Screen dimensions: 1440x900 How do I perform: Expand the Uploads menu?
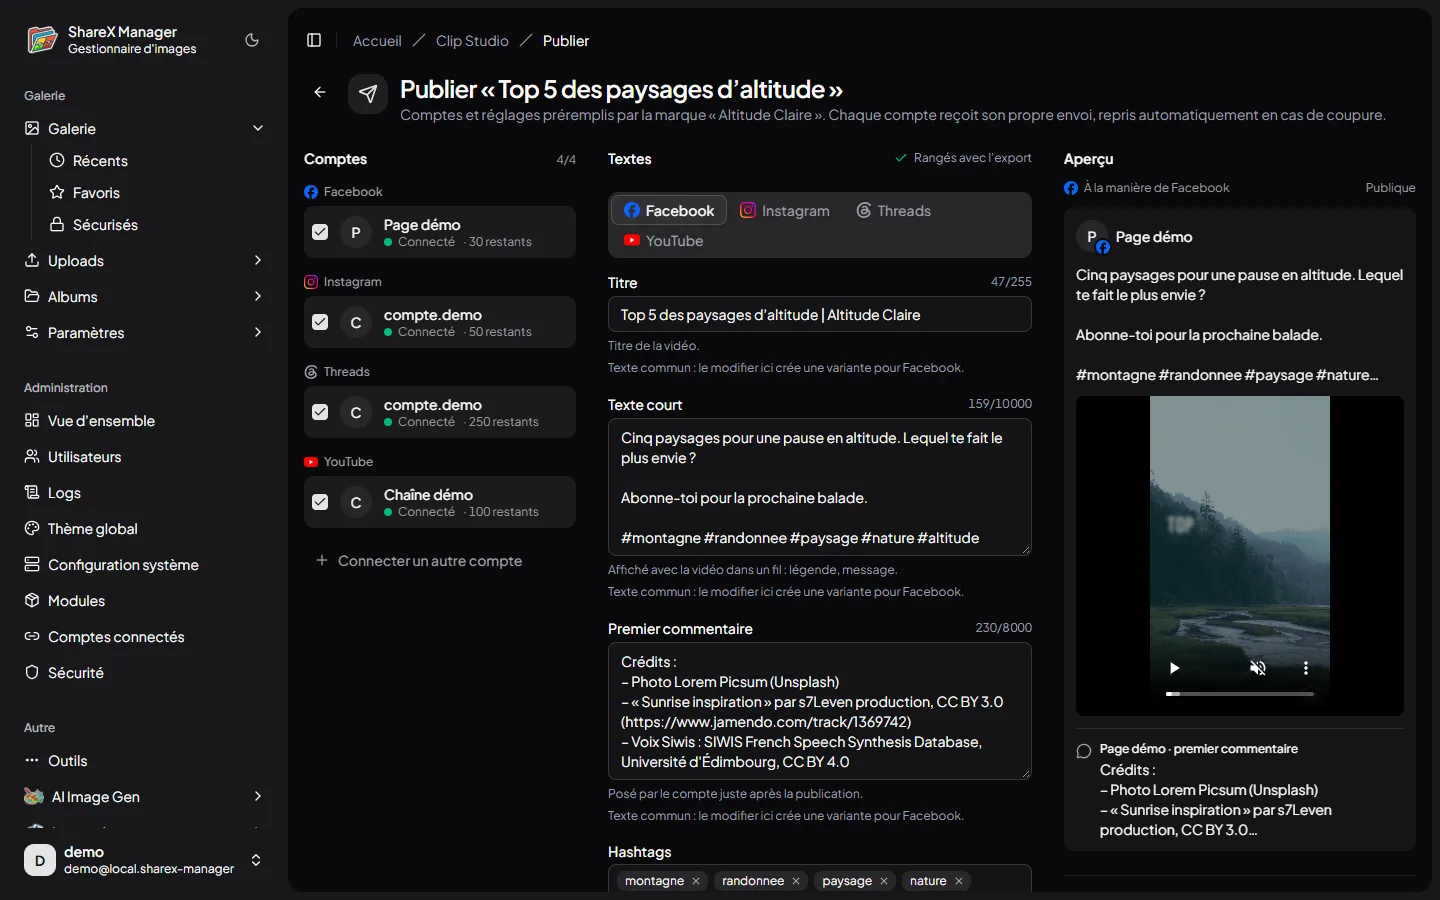[258, 261]
